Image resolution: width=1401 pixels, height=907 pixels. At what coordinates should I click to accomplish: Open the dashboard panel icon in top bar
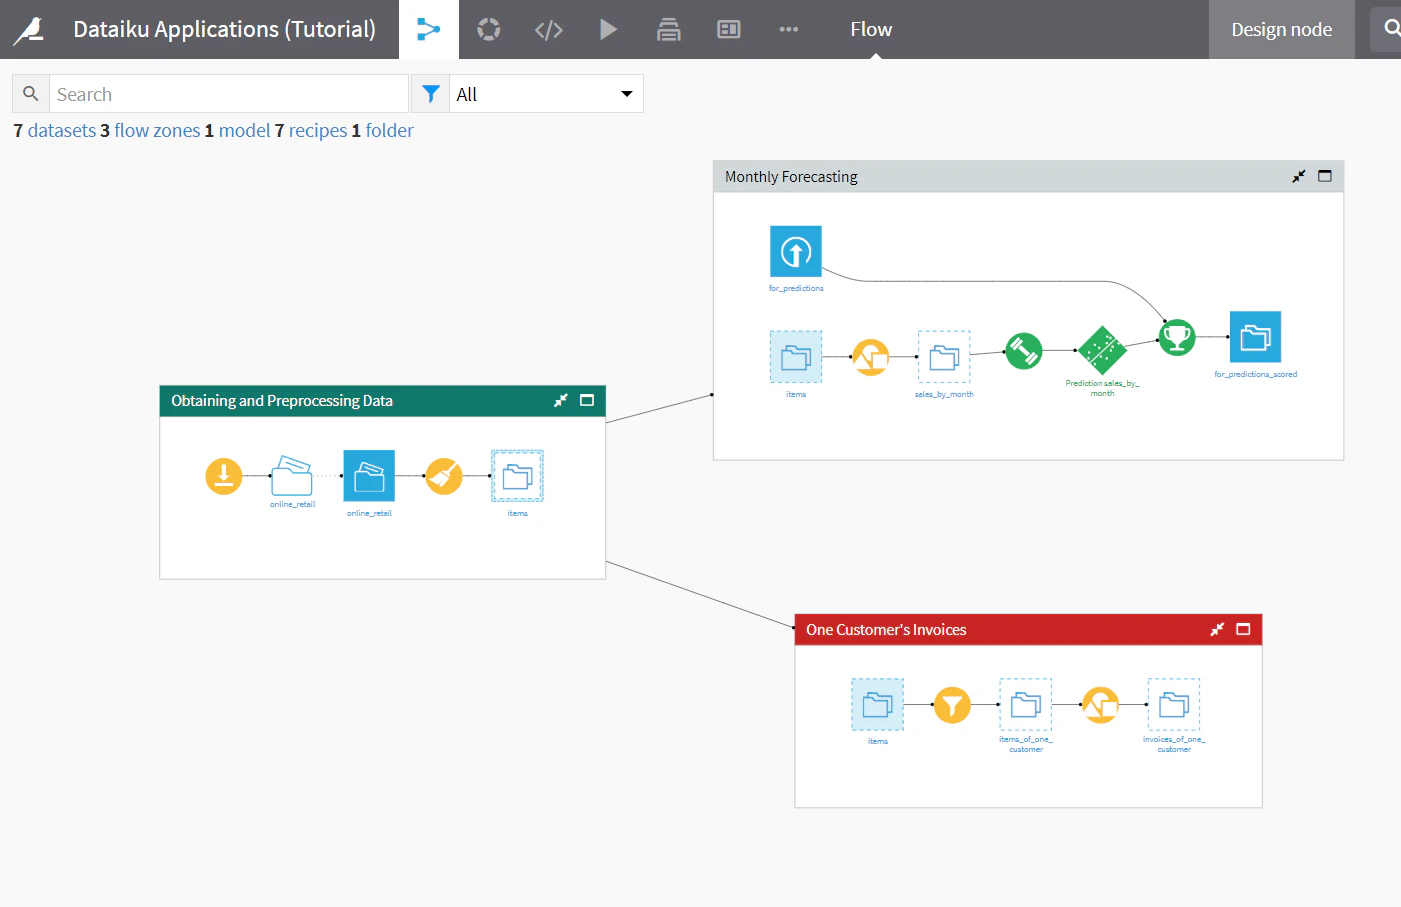coord(729,30)
